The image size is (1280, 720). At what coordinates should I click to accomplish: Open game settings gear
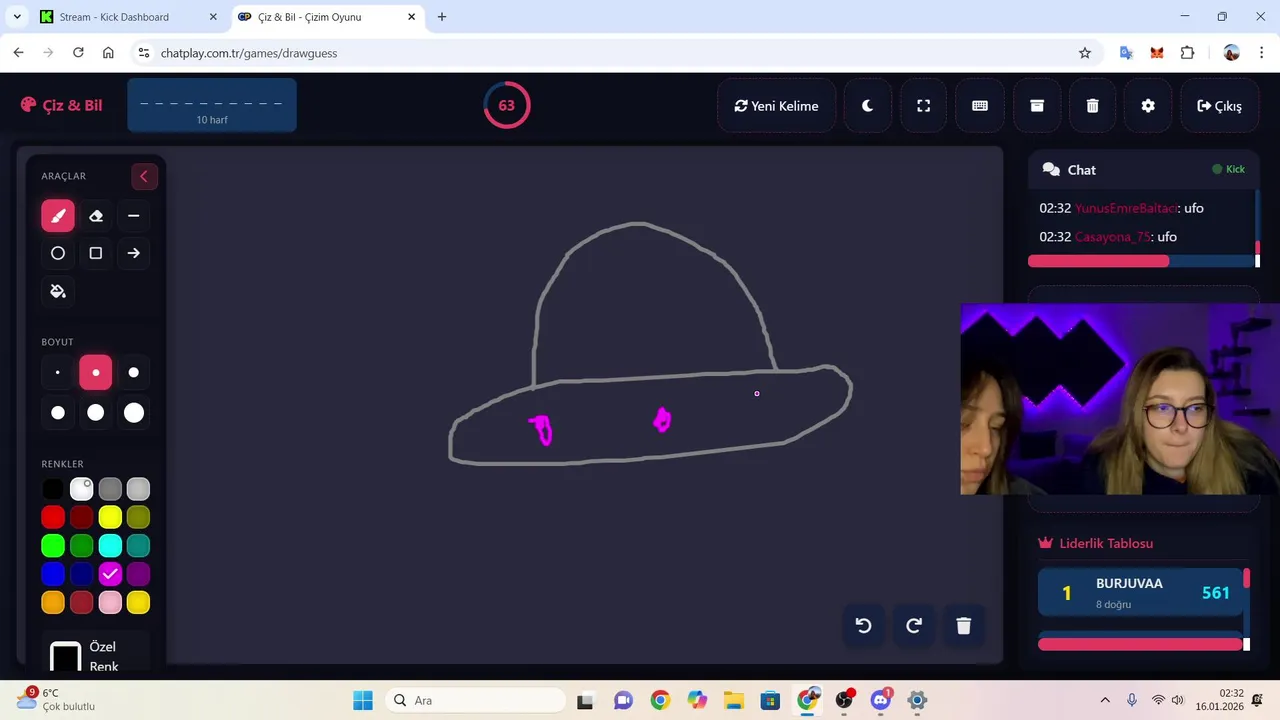[x=1148, y=106]
